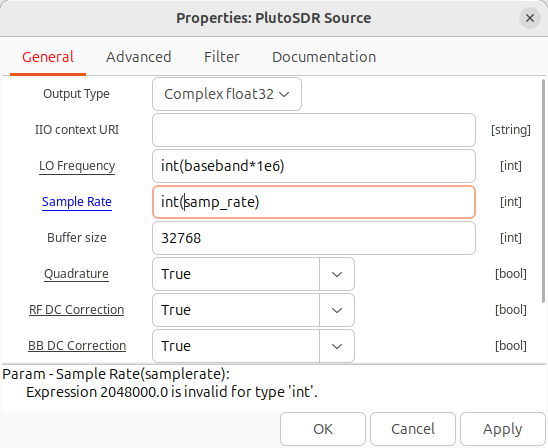Open the Output Type dropdown
Image resolution: width=548 pixels, height=448 pixels.
point(227,94)
